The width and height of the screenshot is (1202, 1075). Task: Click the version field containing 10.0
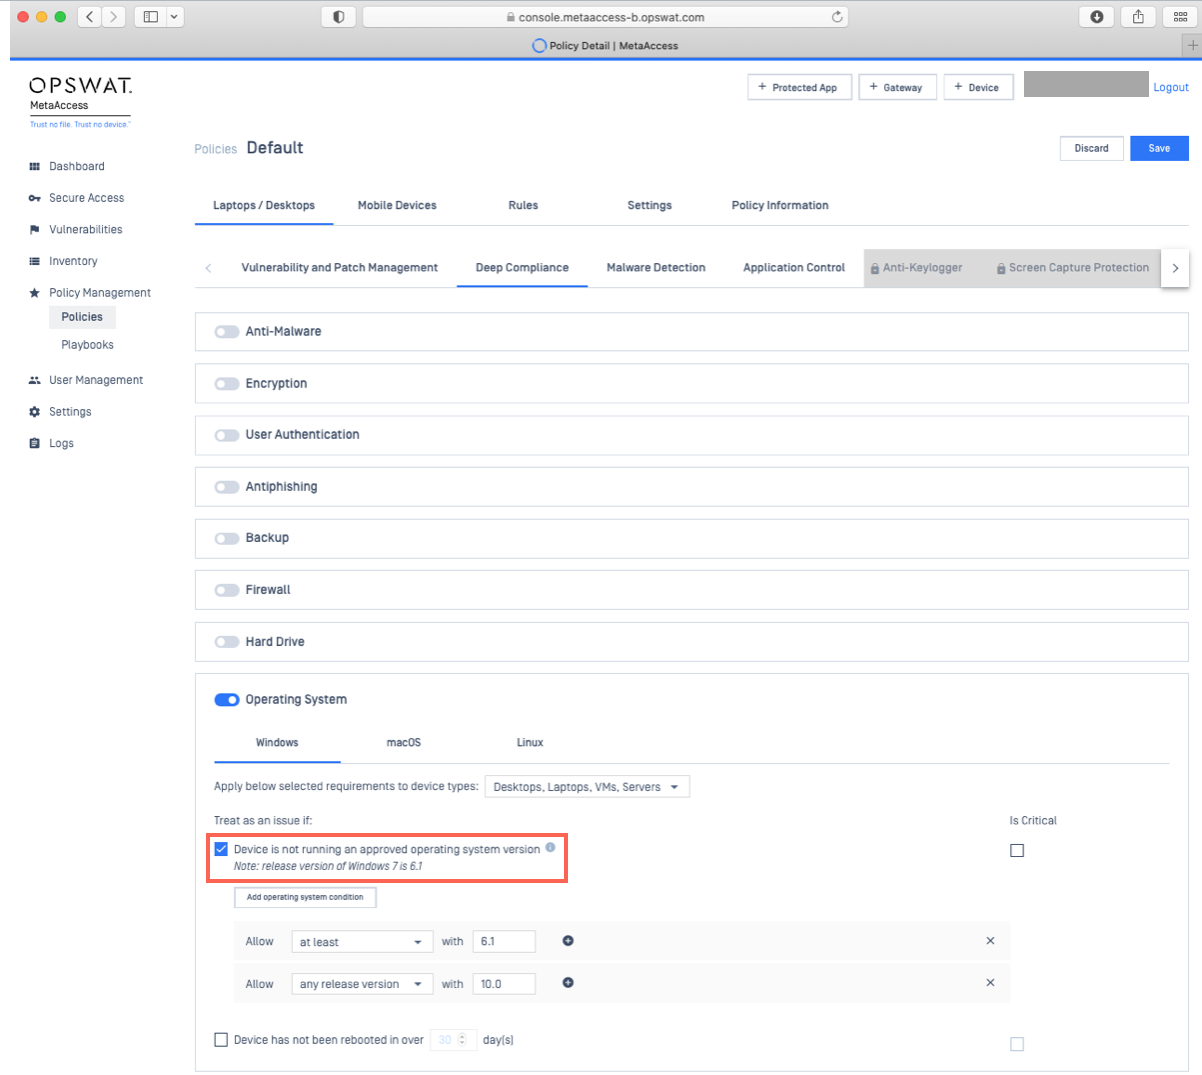click(504, 984)
